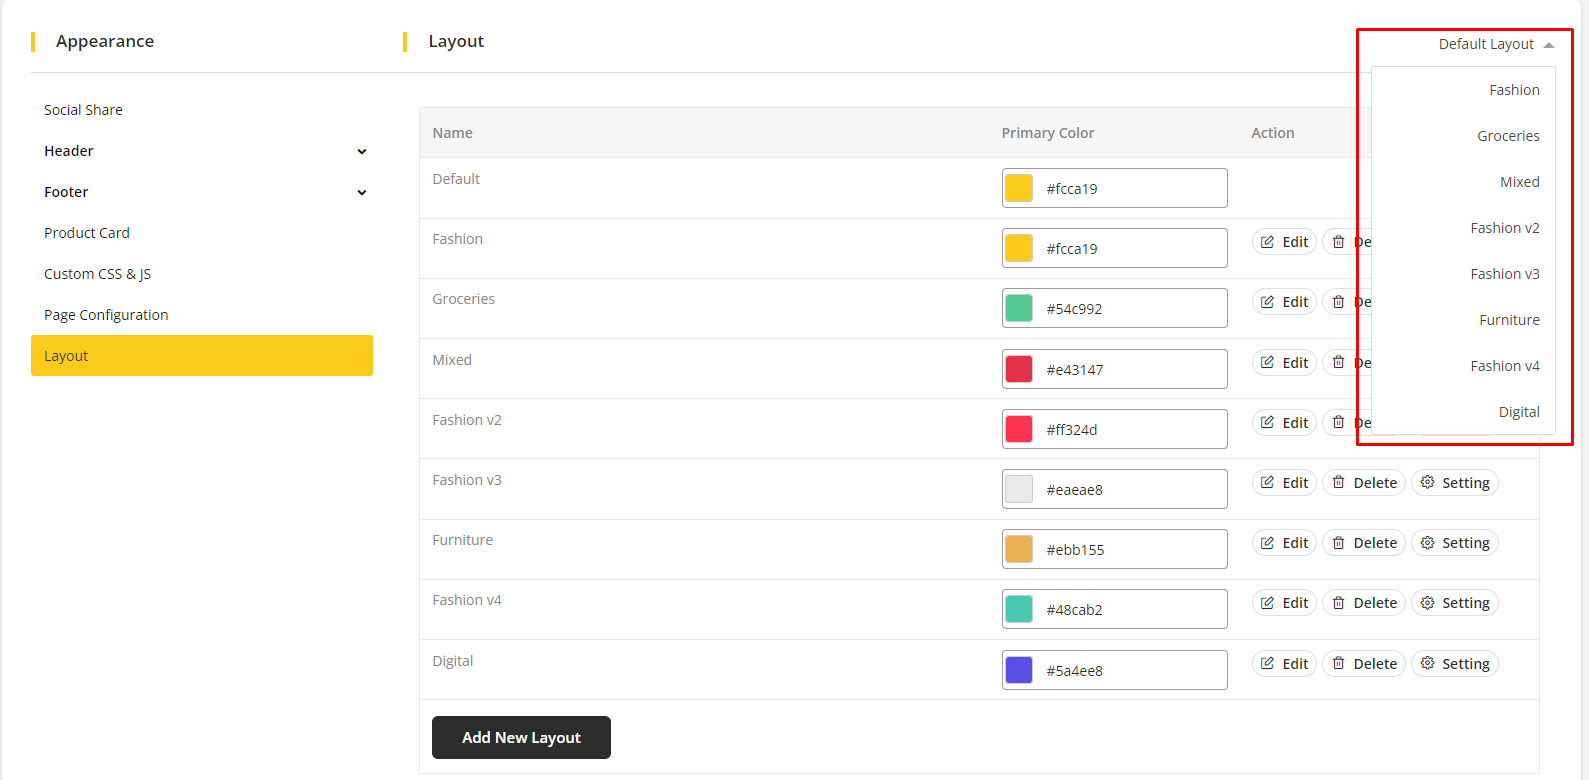Click the trash icon in Fashion v2 row
This screenshot has width=1589, height=780.
tap(1338, 423)
